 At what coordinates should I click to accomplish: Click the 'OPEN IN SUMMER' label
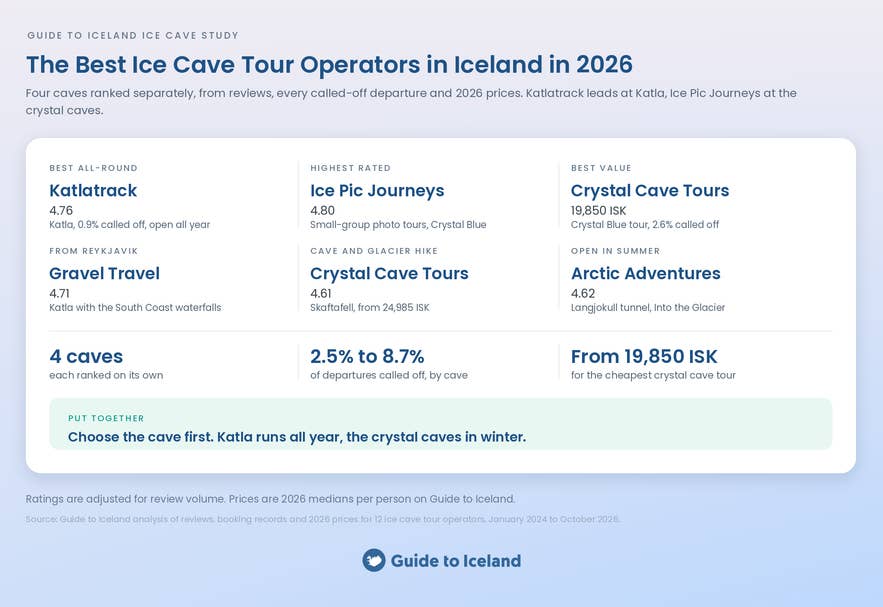616,251
